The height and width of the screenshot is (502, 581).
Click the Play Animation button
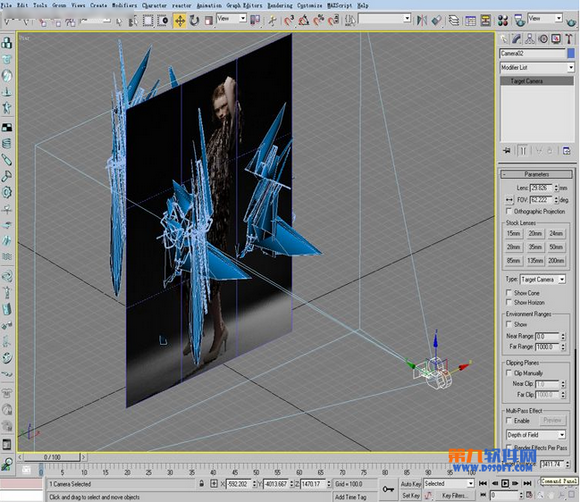505,483
